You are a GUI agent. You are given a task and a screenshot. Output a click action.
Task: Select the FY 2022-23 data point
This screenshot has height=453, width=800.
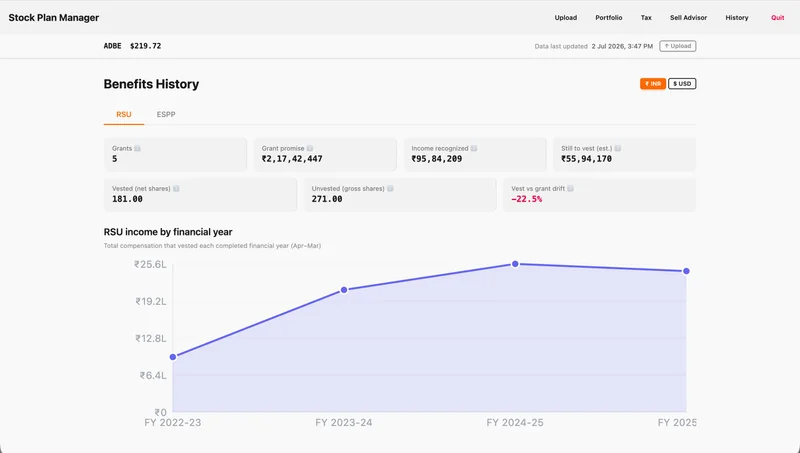pos(173,357)
